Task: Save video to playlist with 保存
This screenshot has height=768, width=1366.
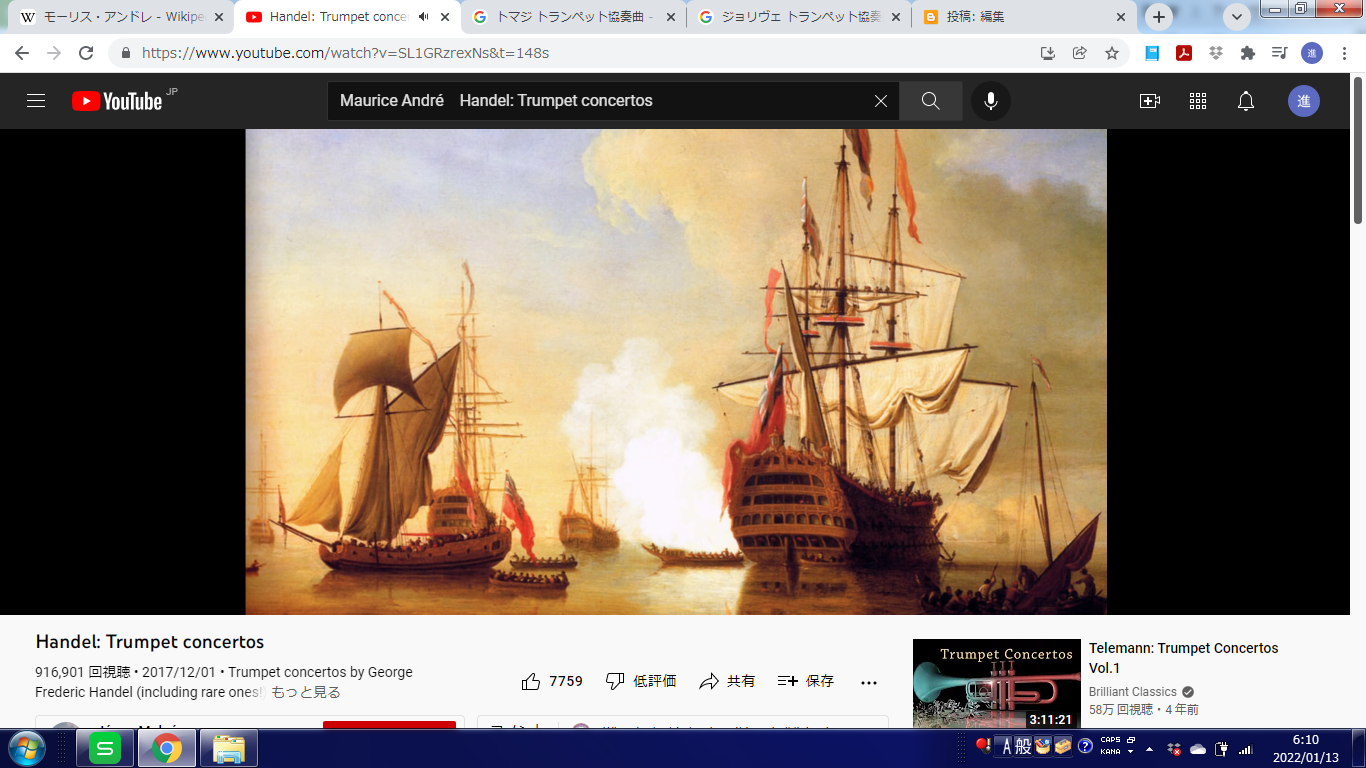Action: tap(806, 681)
